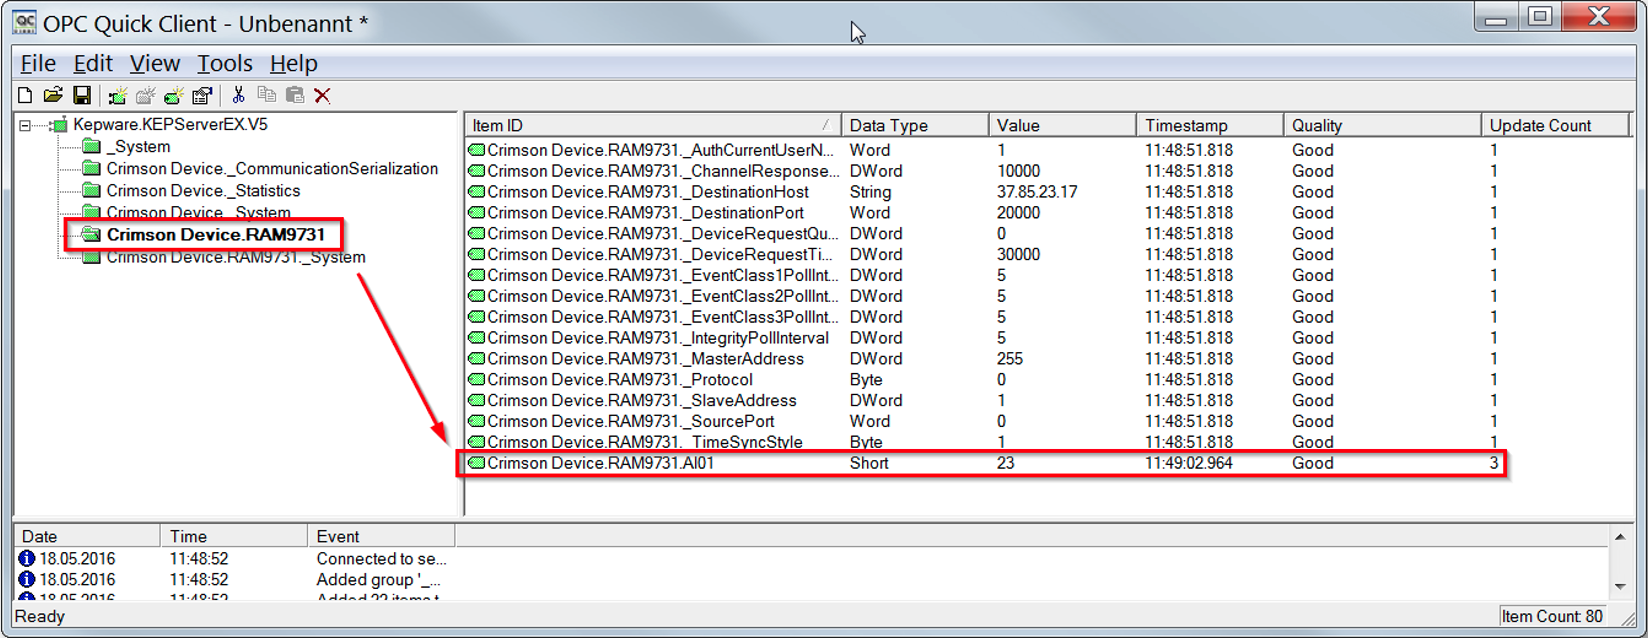
Task: Click the info icon of the Connected event
Action: (x=27, y=559)
